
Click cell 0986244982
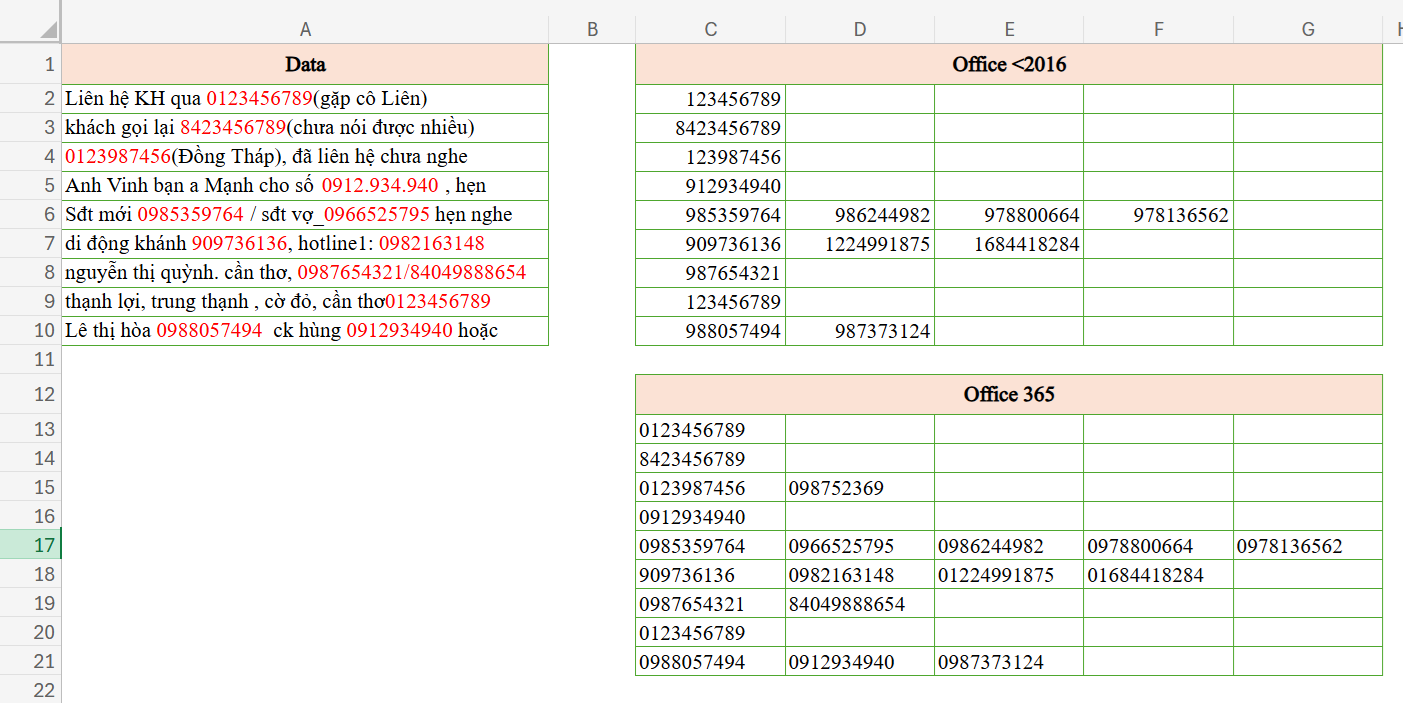coord(1009,546)
